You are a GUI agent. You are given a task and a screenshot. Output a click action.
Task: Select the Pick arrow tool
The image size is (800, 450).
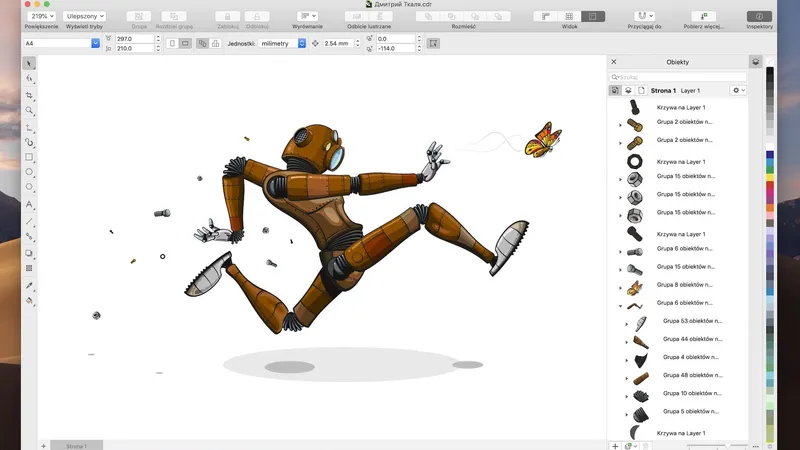click(29, 63)
